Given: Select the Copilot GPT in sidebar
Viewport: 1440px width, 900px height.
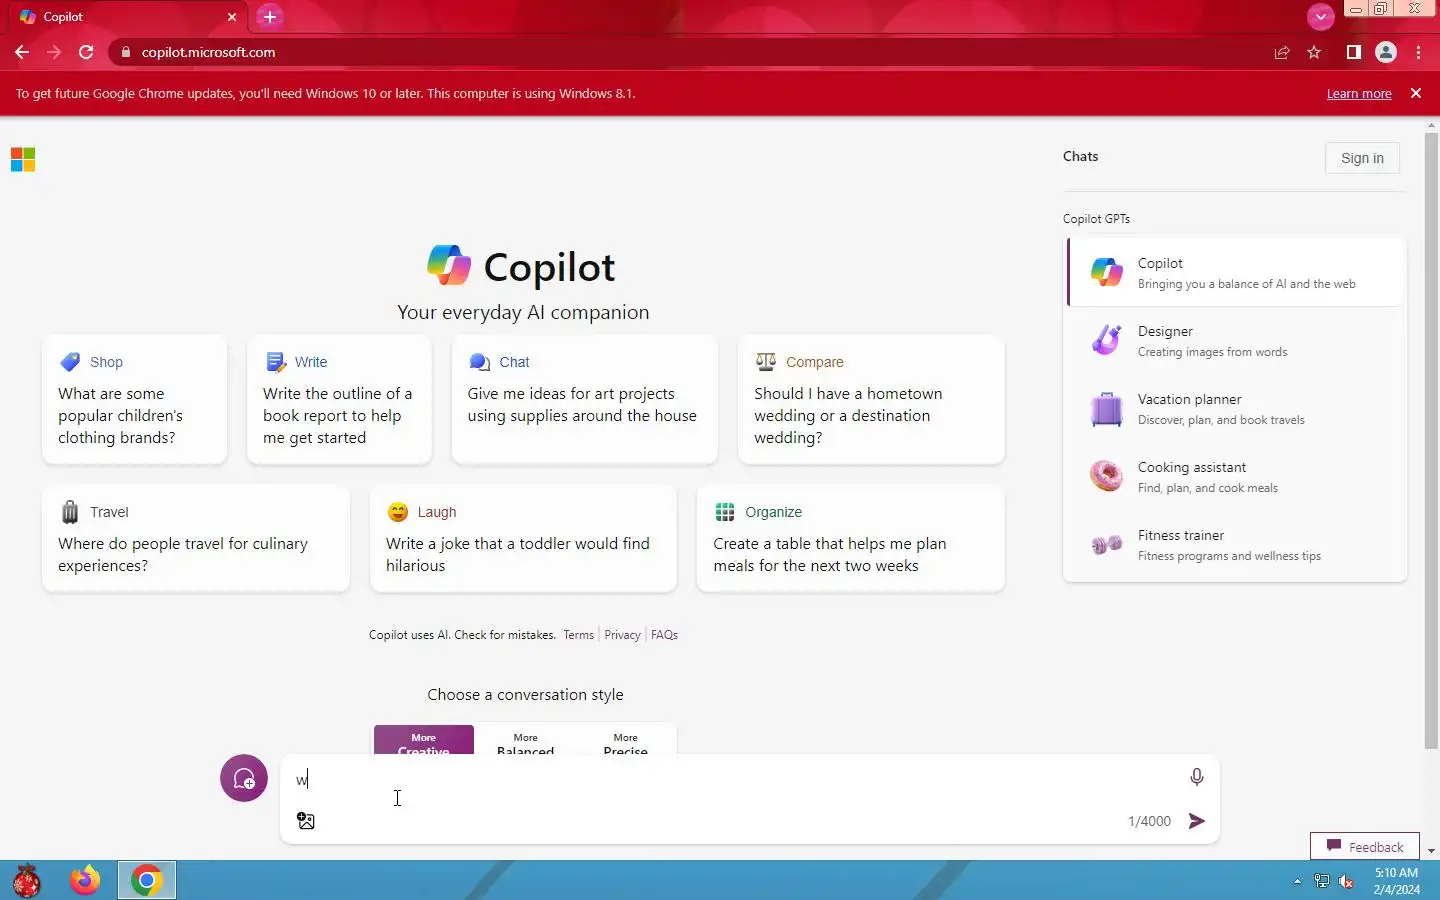Looking at the screenshot, I should [x=1236, y=272].
